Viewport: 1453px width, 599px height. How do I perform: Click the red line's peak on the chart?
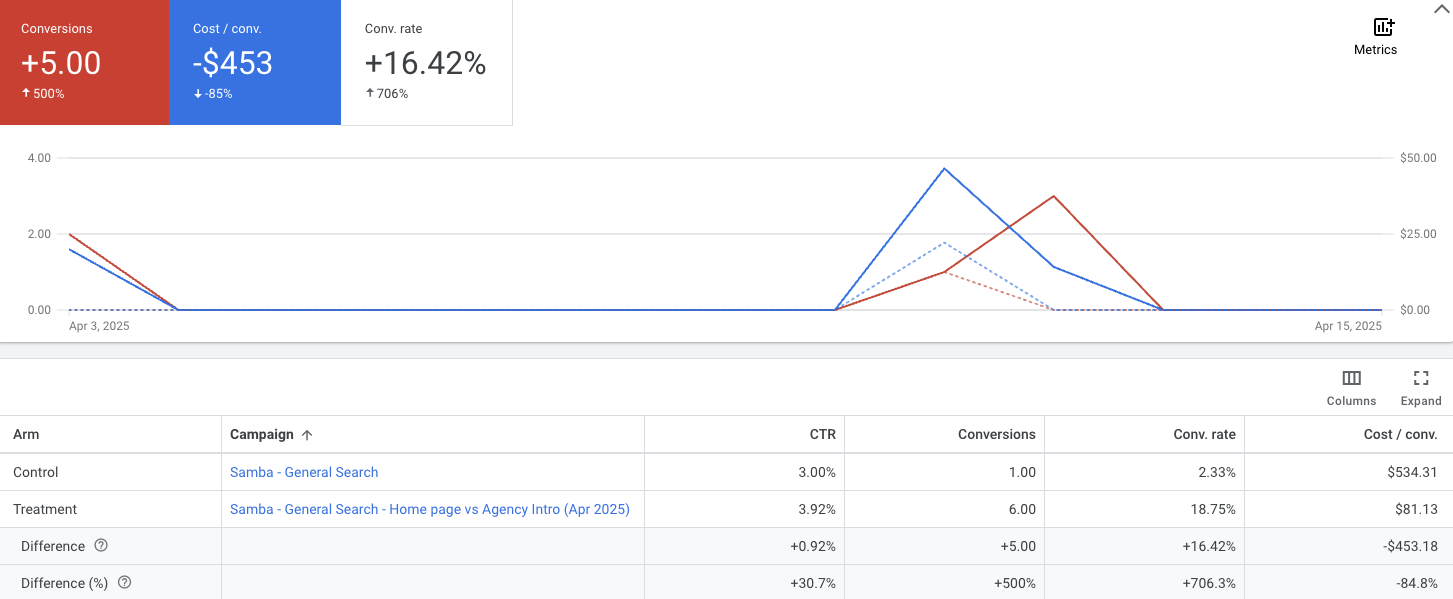tap(1053, 196)
